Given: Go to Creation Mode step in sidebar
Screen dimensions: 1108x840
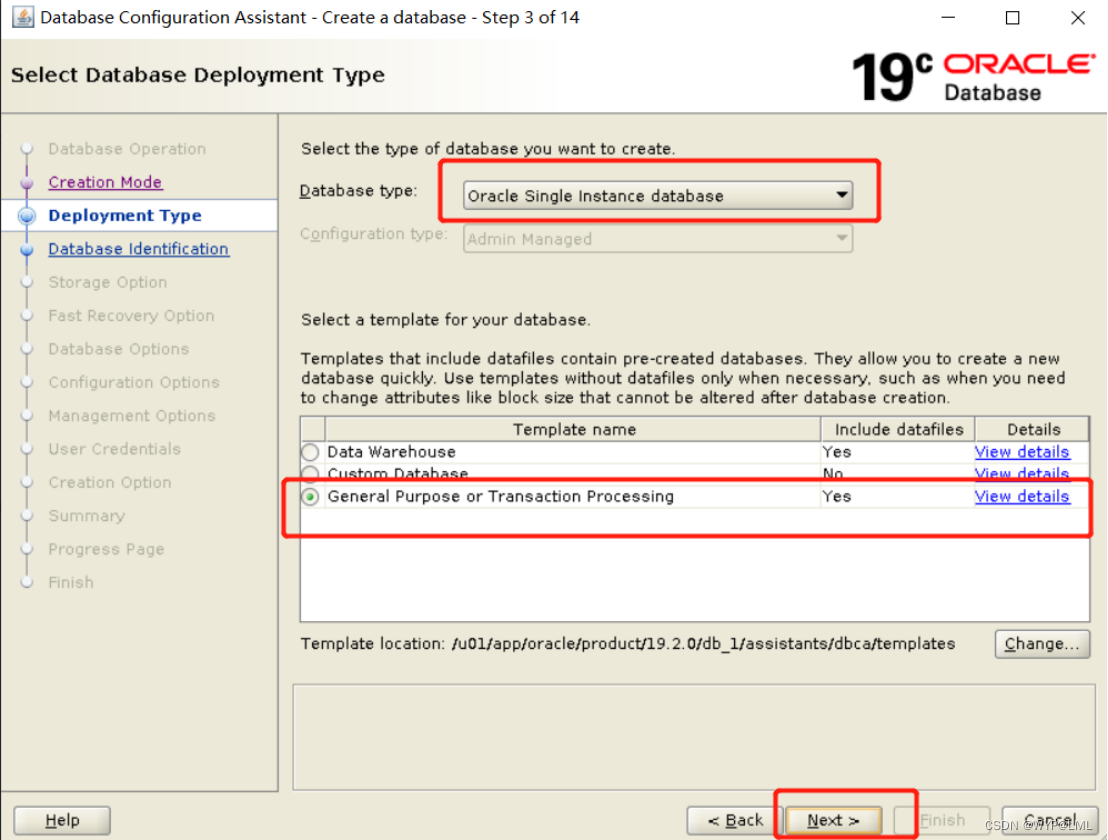Looking at the screenshot, I should pyautogui.click(x=105, y=182).
